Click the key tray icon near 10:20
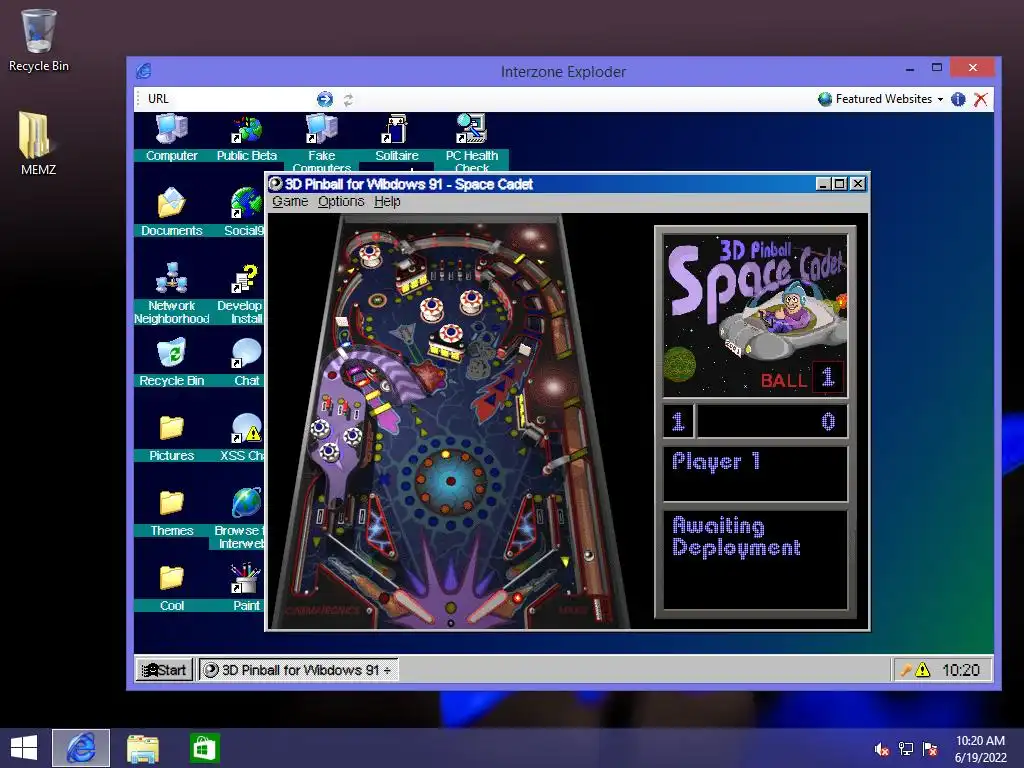Screen dimensions: 1024x768 point(906,669)
